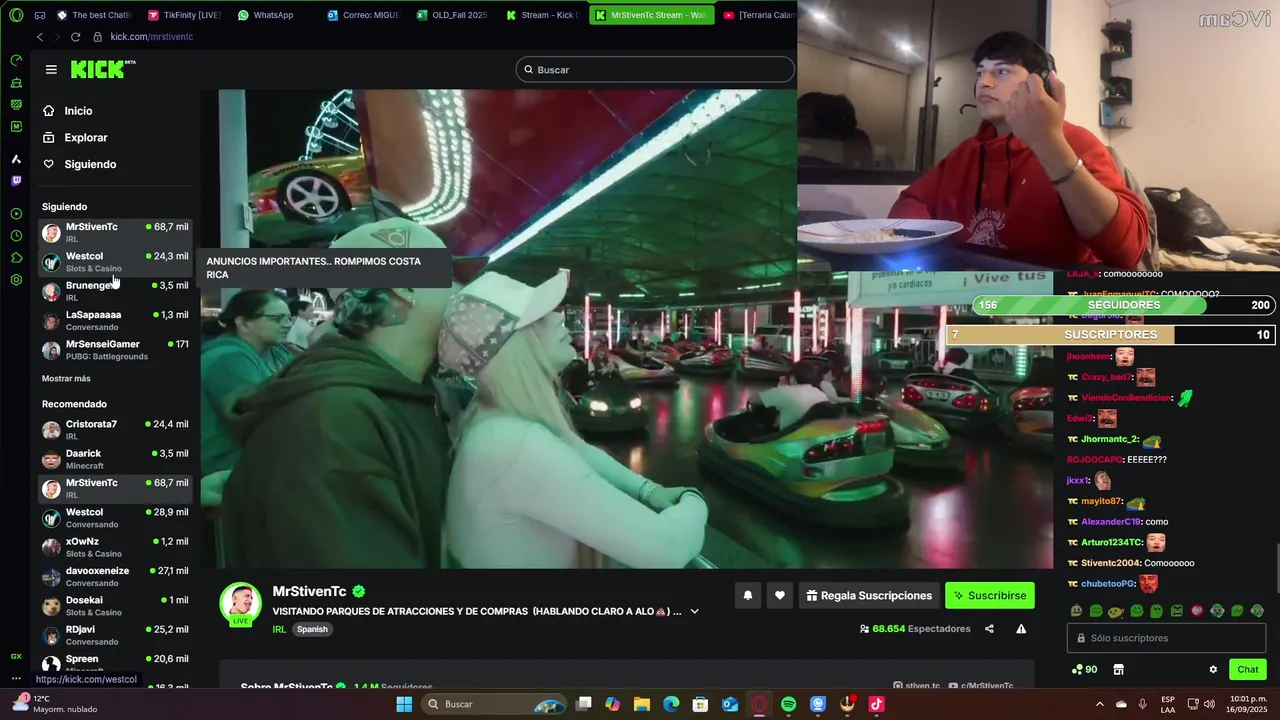Open Brunenger channel in followed list
The height and width of the screenshot is (720, 1280).
click(x=114, y=291)
